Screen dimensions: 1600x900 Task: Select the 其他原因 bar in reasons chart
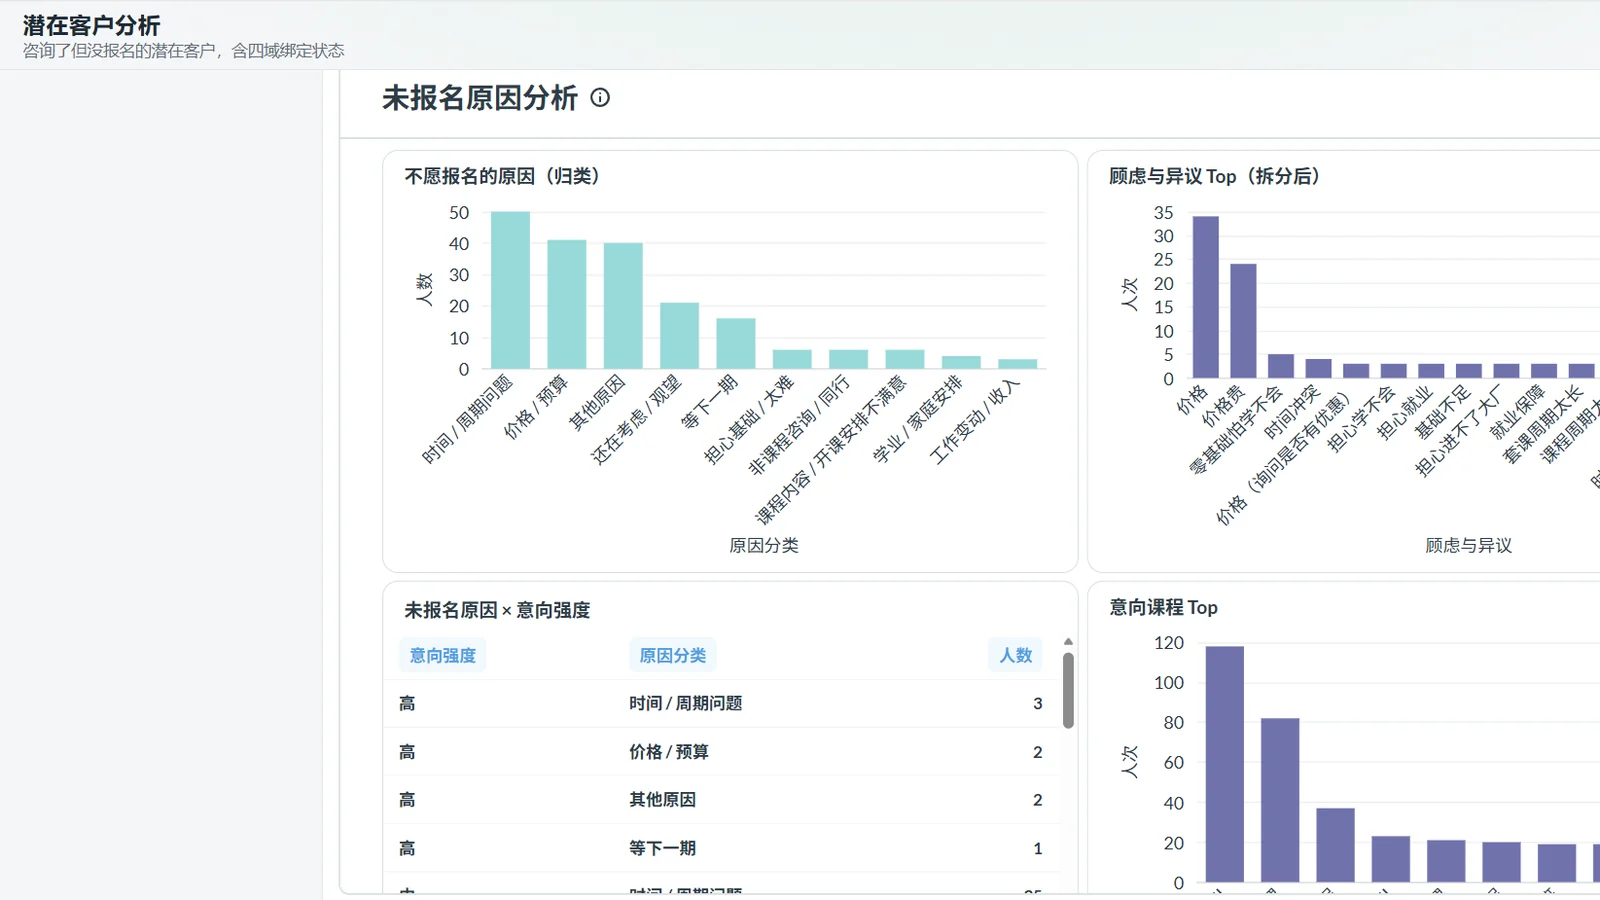click(623, 306)
